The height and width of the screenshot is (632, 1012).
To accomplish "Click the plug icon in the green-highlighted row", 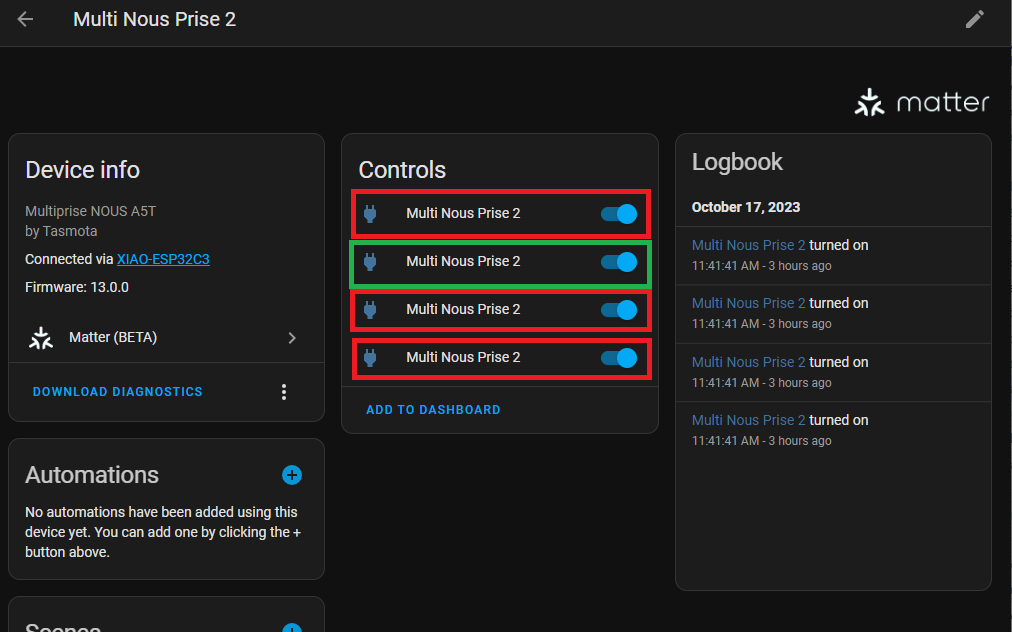I will click(371, 261).
